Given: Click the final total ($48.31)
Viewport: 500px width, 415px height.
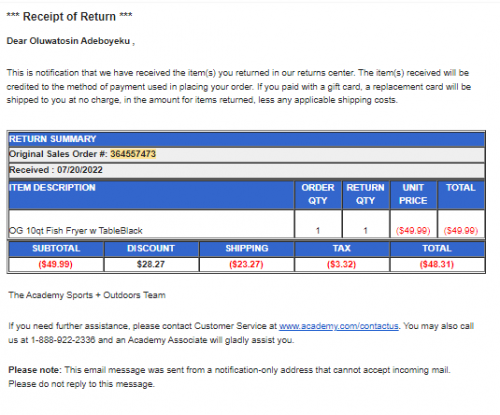Looking at the screenshot, I should tap(437, 264).
